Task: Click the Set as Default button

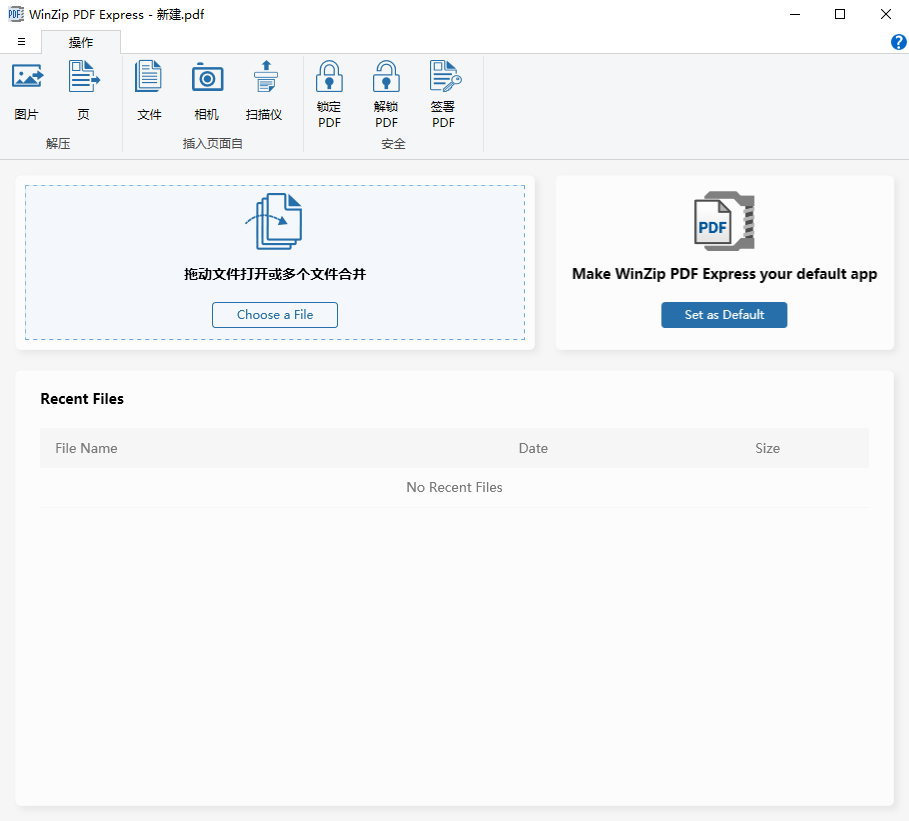Action: (x=724, y=315)
